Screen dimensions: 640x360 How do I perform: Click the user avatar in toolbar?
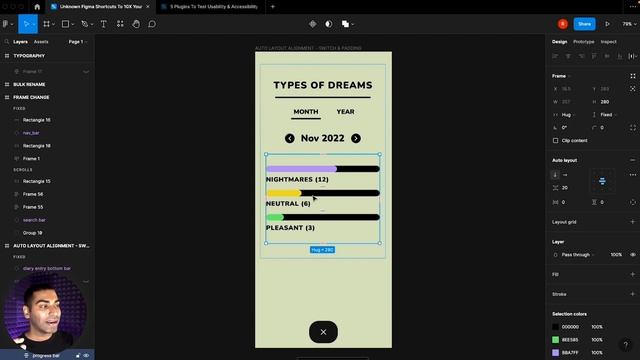tap(563, 24)
